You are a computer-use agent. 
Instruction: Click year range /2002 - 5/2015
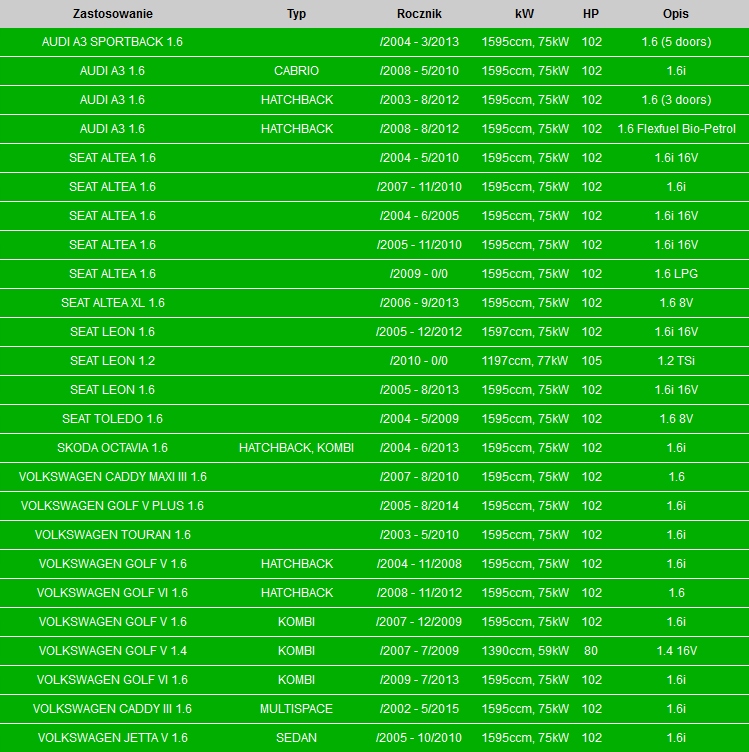coord(419,709)
